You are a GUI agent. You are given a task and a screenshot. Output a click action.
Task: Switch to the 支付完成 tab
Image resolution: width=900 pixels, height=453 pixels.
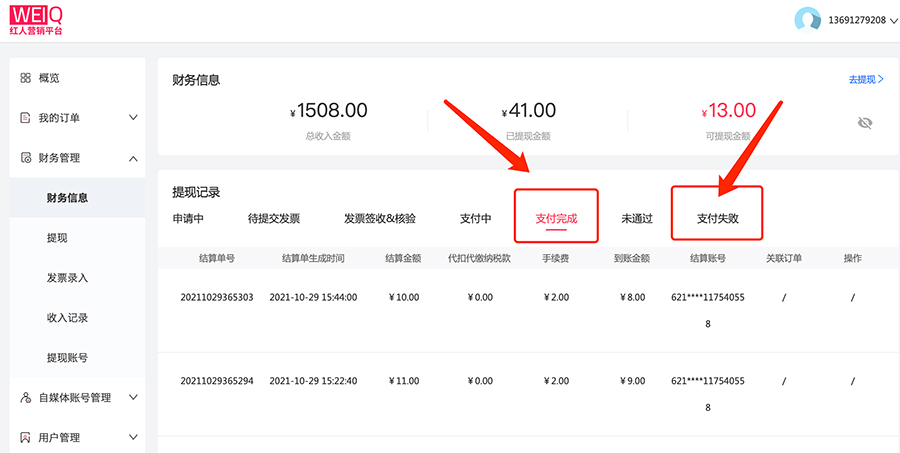pyautogui.click(x=556, y=218)
